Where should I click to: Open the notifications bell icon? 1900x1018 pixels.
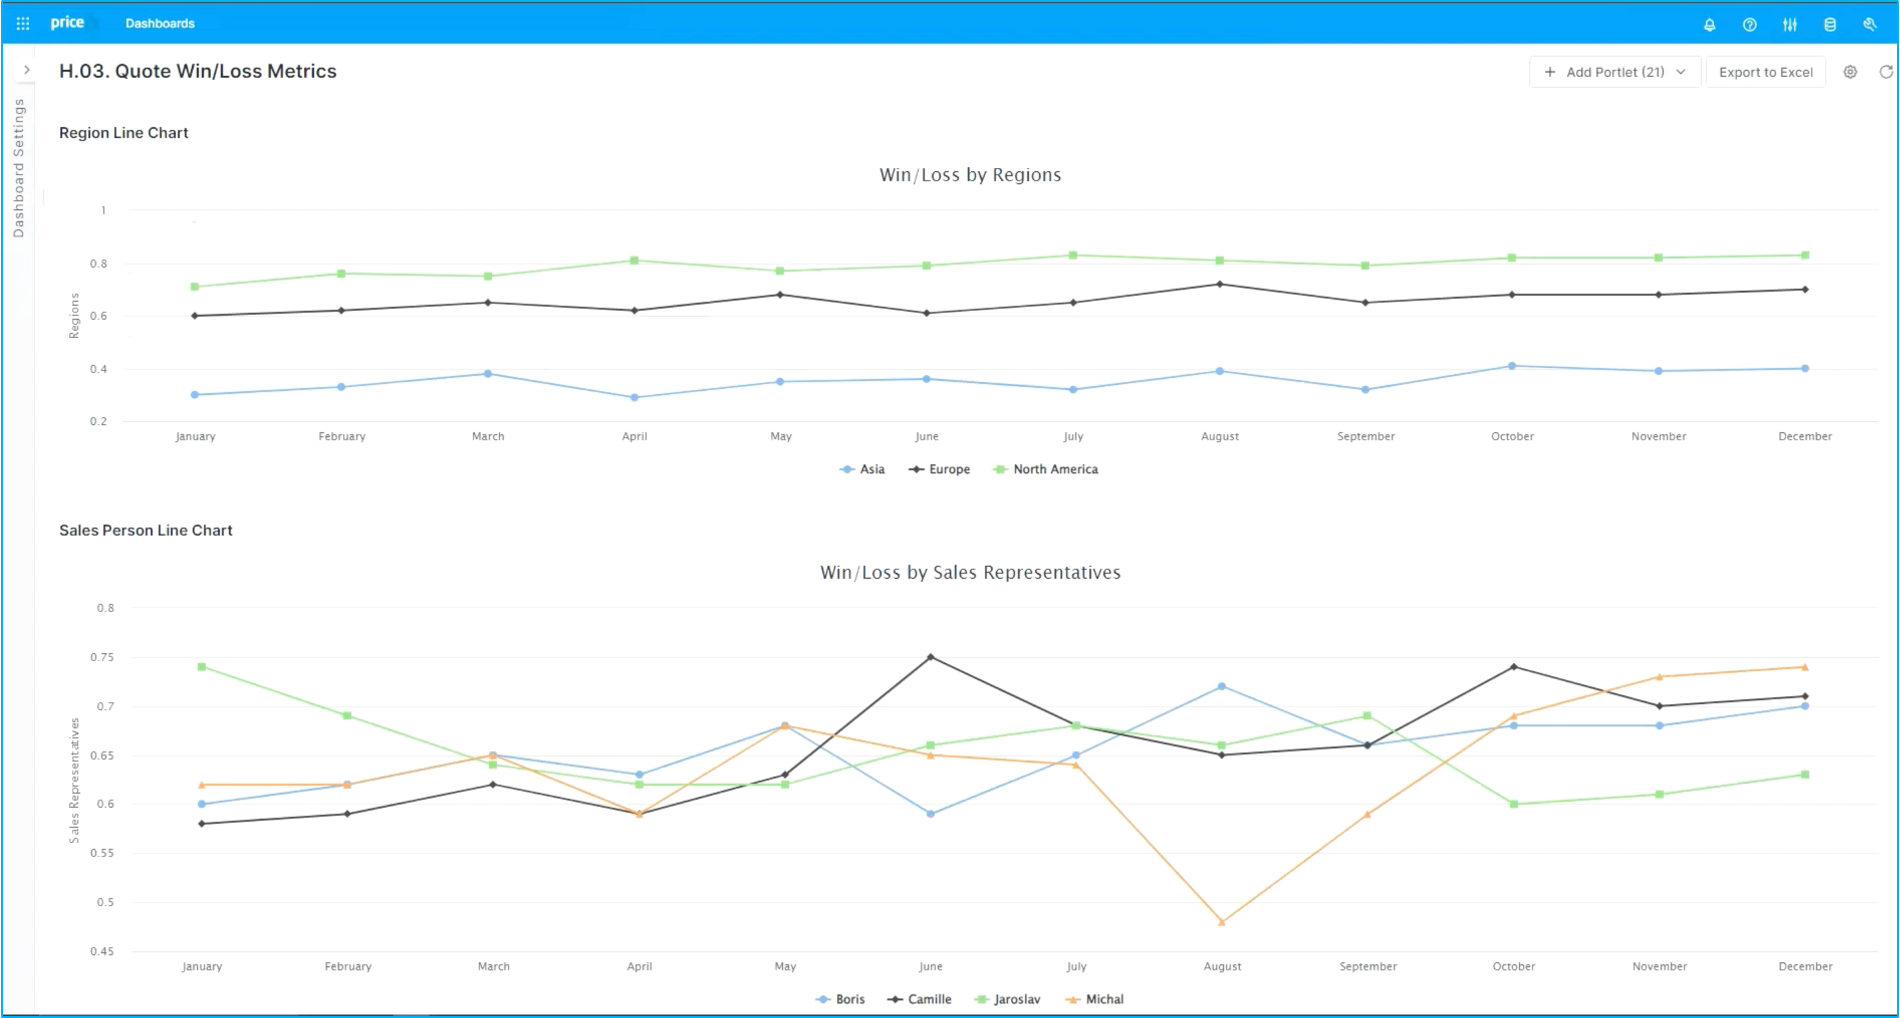coord(1710,24)
